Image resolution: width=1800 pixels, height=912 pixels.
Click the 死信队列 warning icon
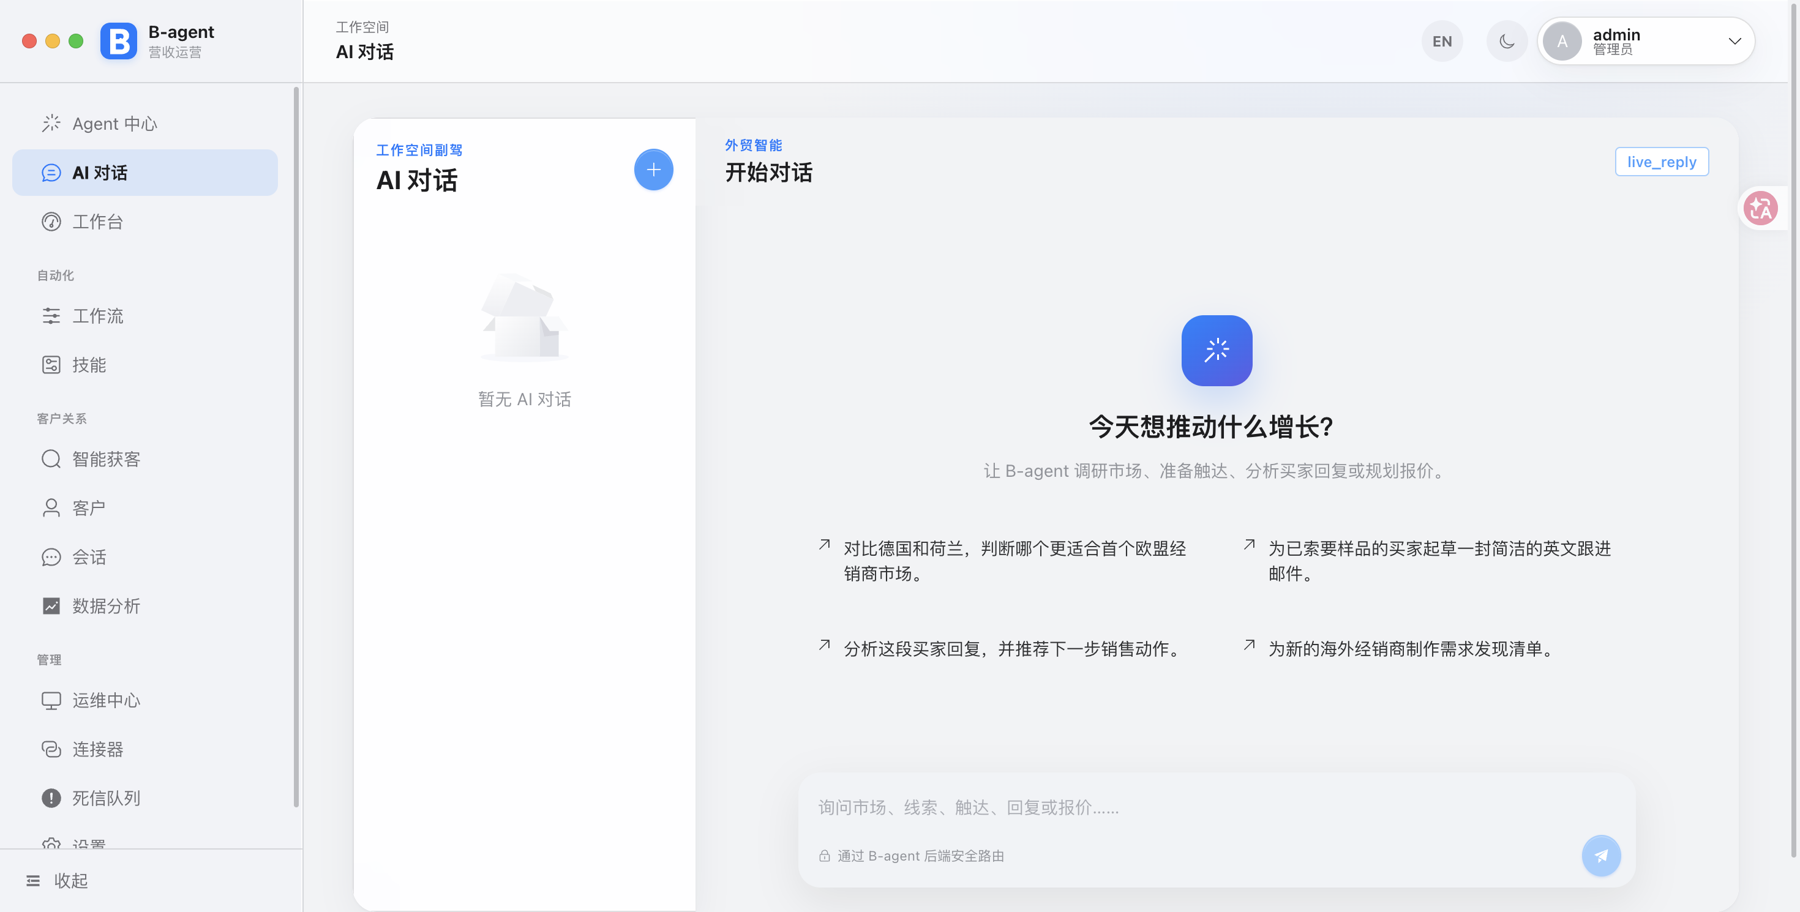point(51,798)
